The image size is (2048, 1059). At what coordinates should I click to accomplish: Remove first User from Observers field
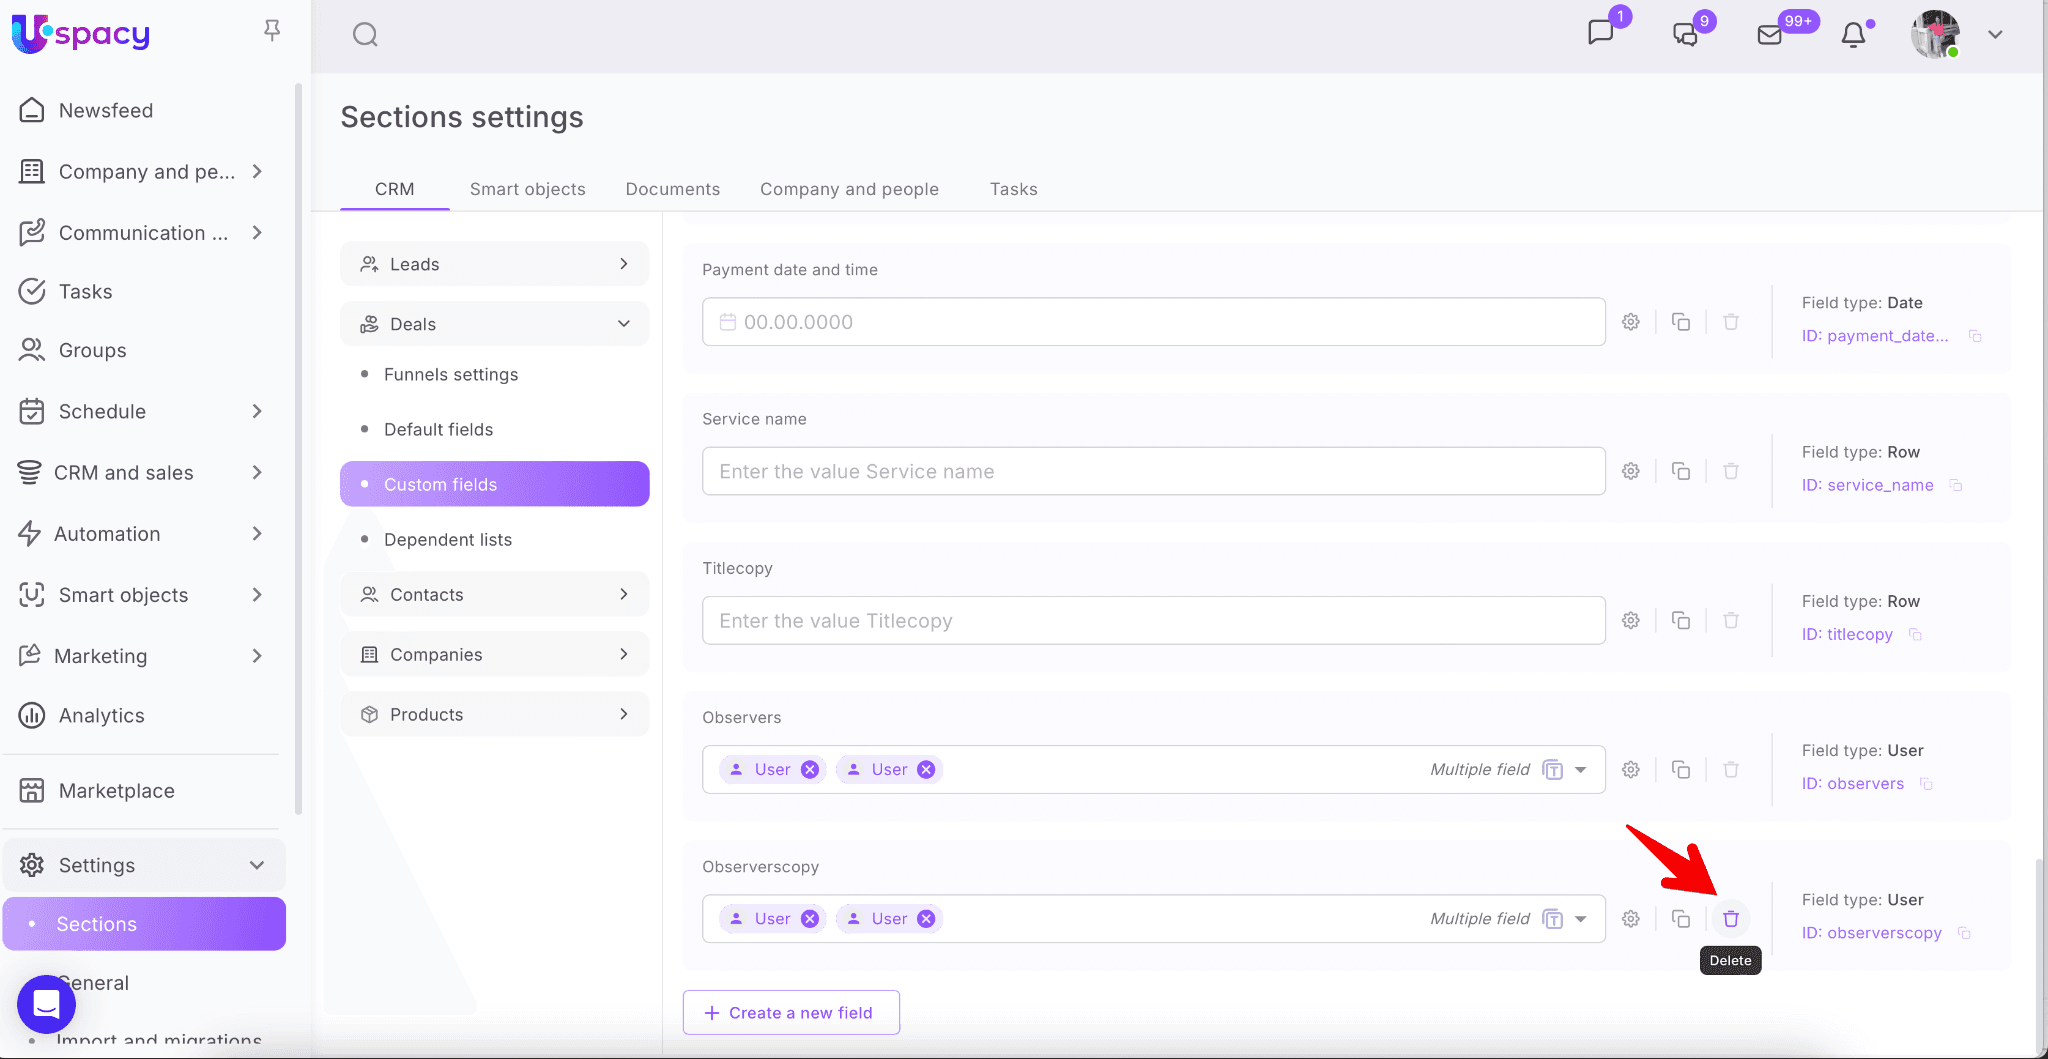(810, 769)
